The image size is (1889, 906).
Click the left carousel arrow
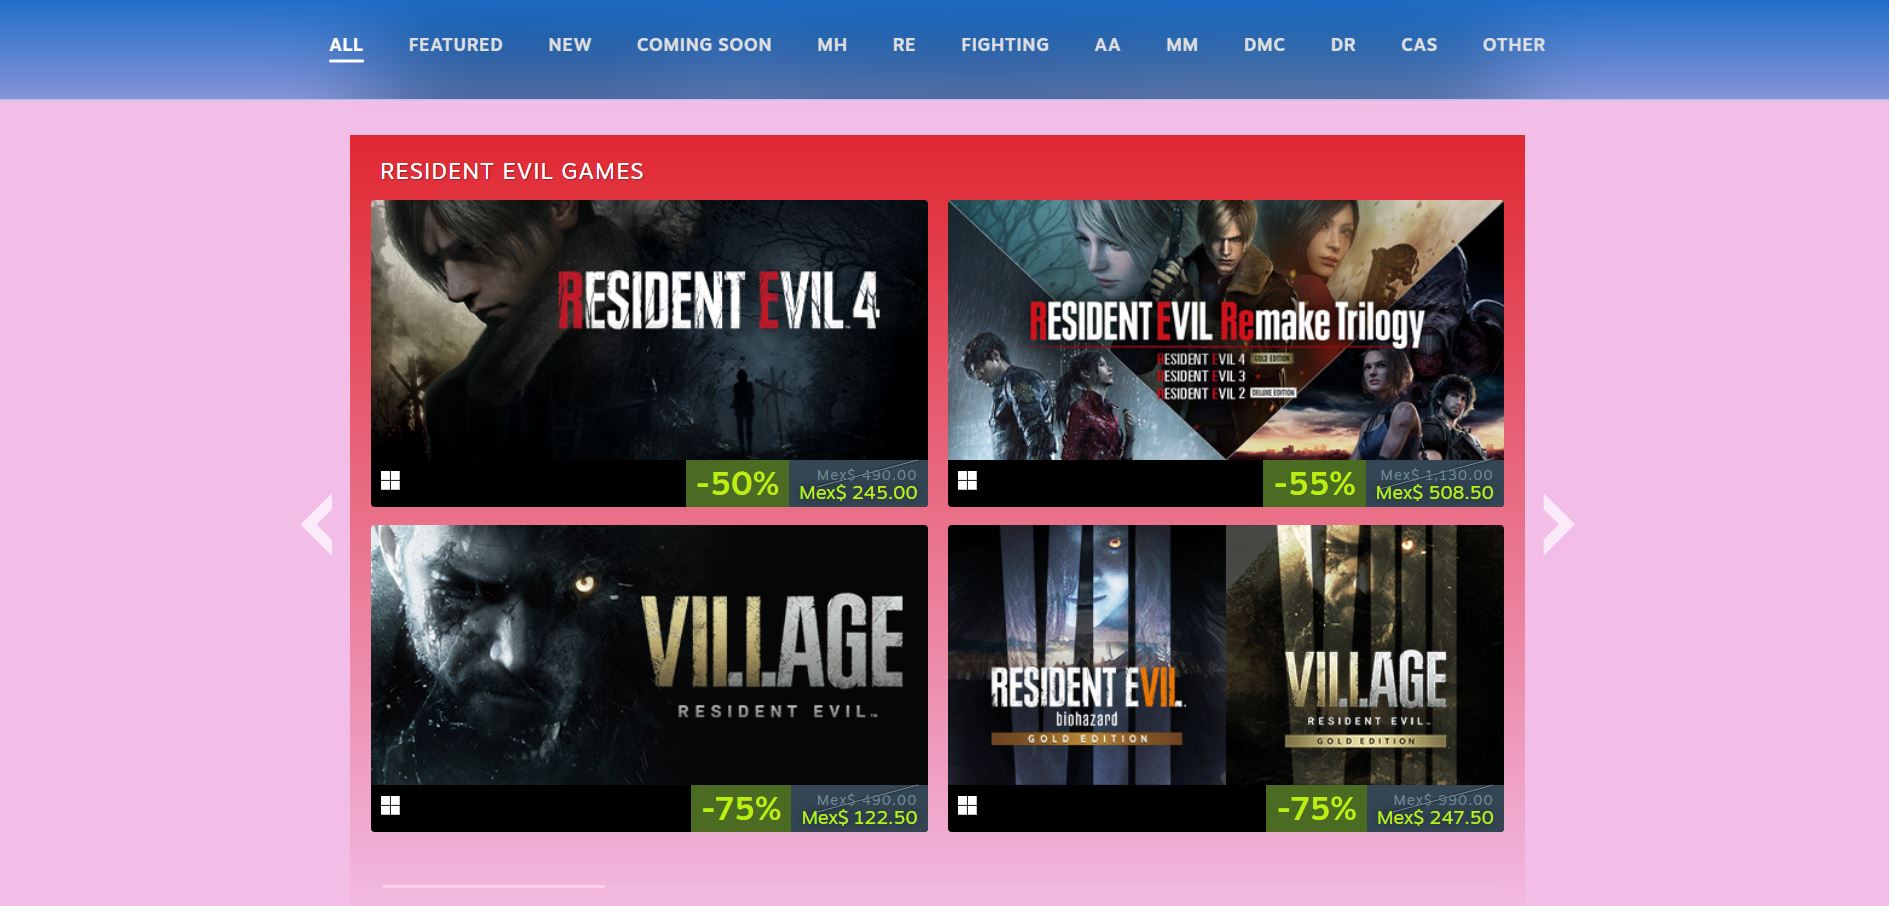[317, 524]
